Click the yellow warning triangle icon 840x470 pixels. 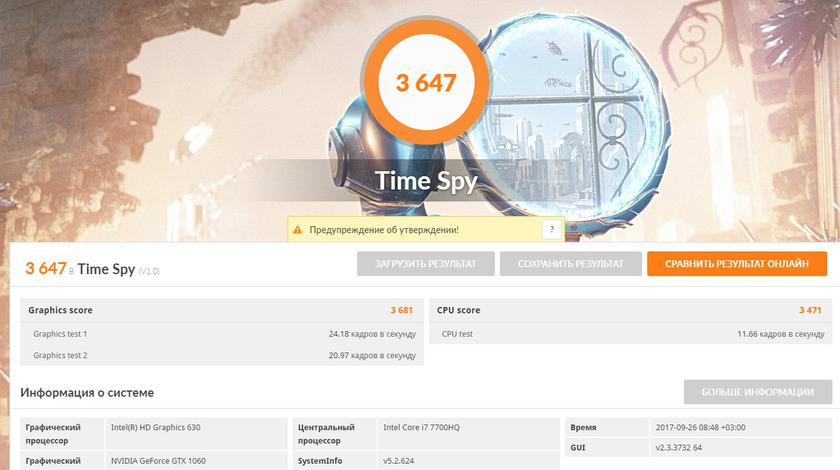click(297, 230)
